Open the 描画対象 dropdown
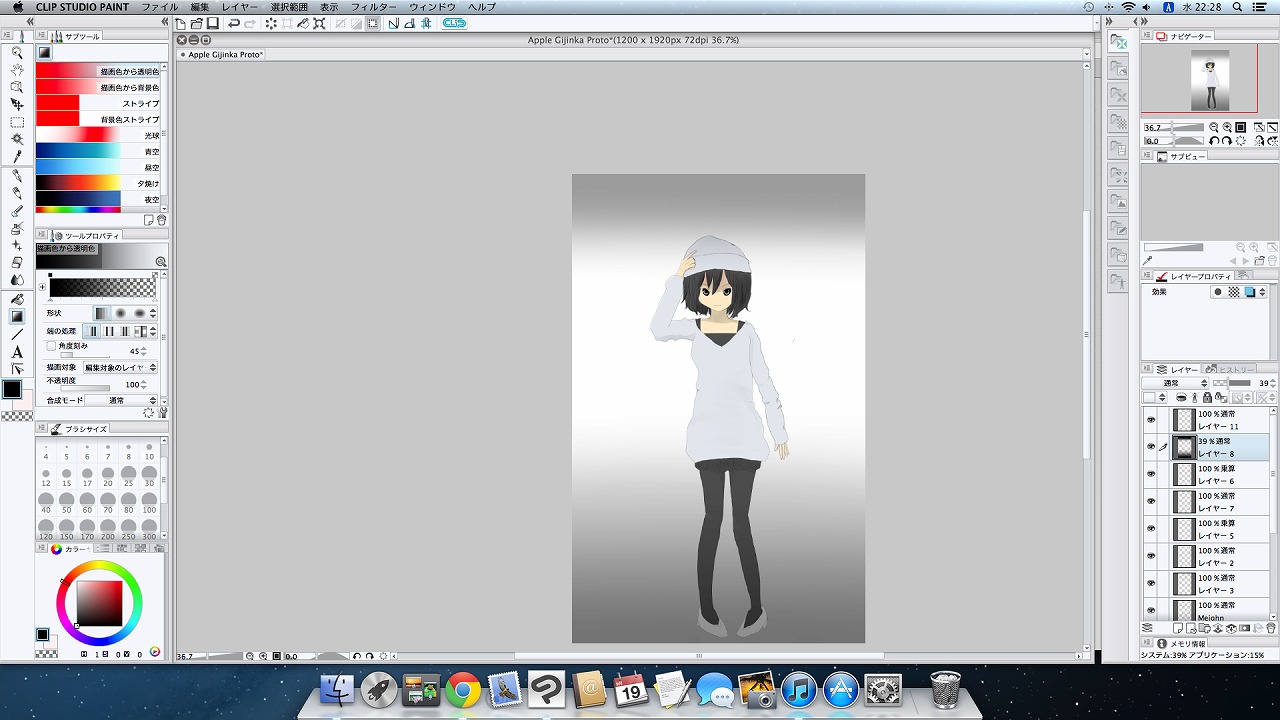 tap(120, 368)
